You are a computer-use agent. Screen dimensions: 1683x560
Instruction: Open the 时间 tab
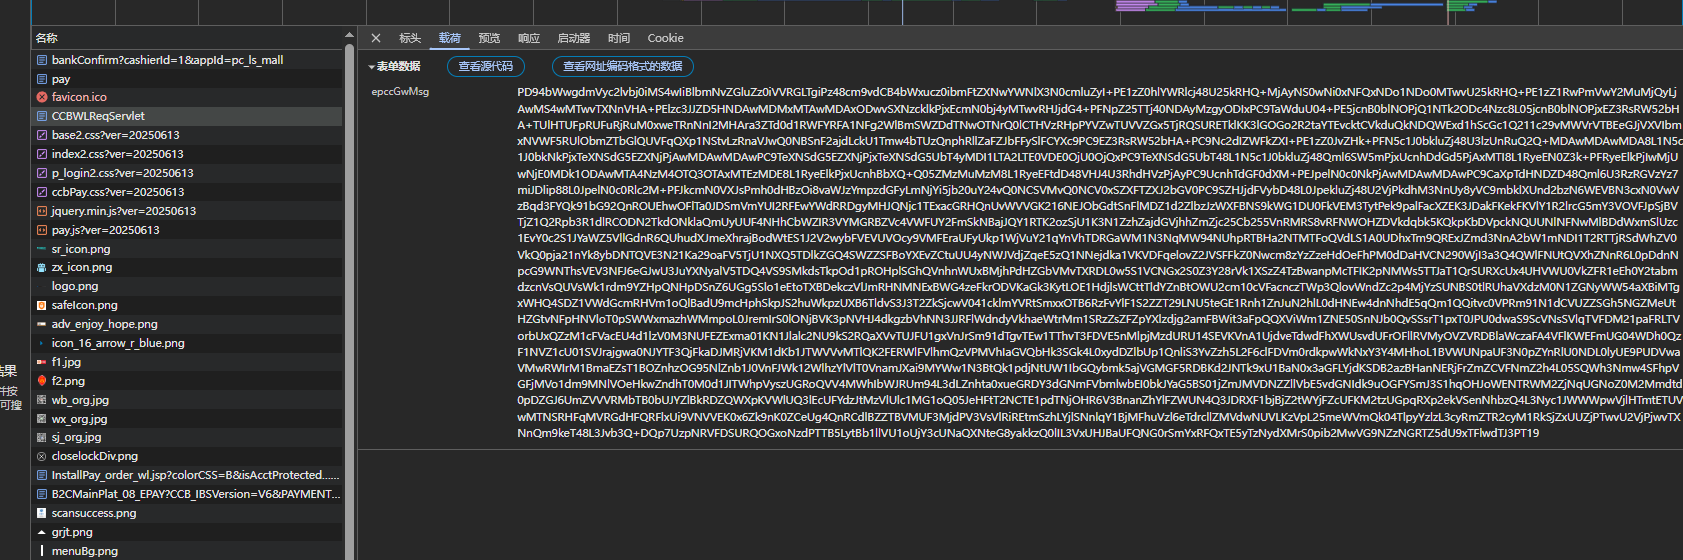(619, 38)
